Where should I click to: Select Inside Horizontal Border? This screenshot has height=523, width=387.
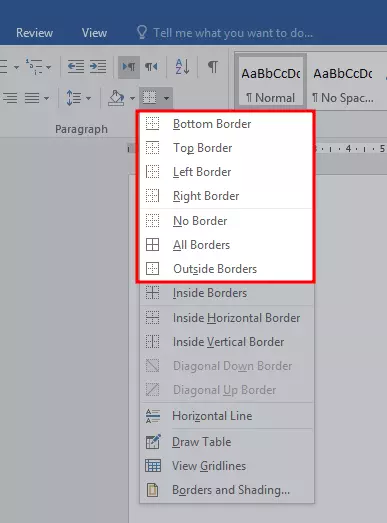[x=227, y=318]
